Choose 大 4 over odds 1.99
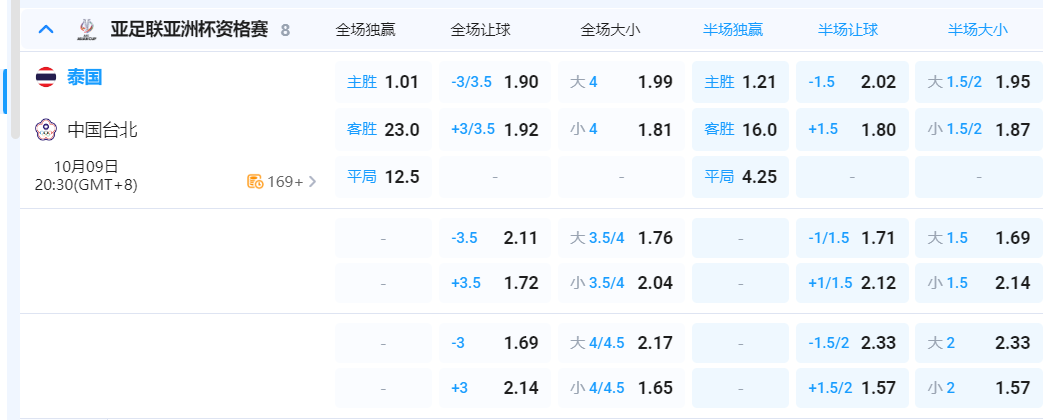The width and height of the screenshot is (1043, 420). point(621,82)
